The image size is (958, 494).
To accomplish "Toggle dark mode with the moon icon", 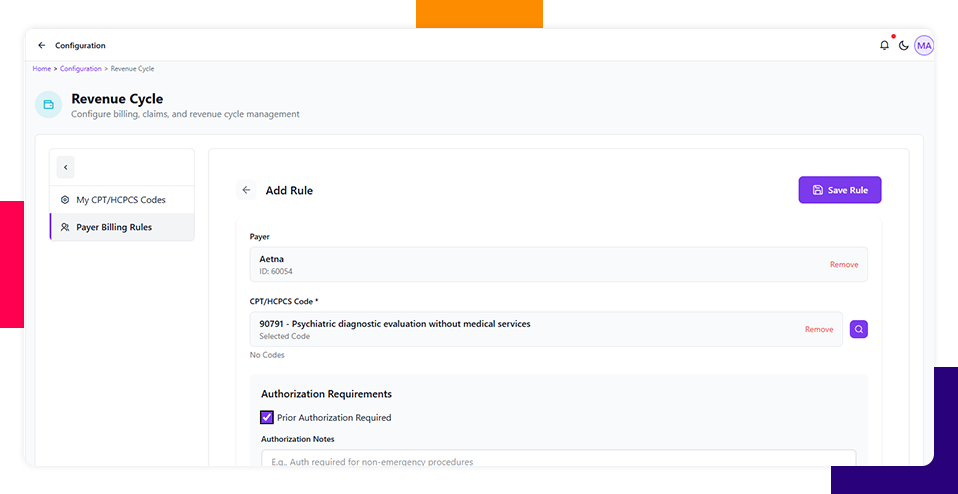I will coord(904,45).
